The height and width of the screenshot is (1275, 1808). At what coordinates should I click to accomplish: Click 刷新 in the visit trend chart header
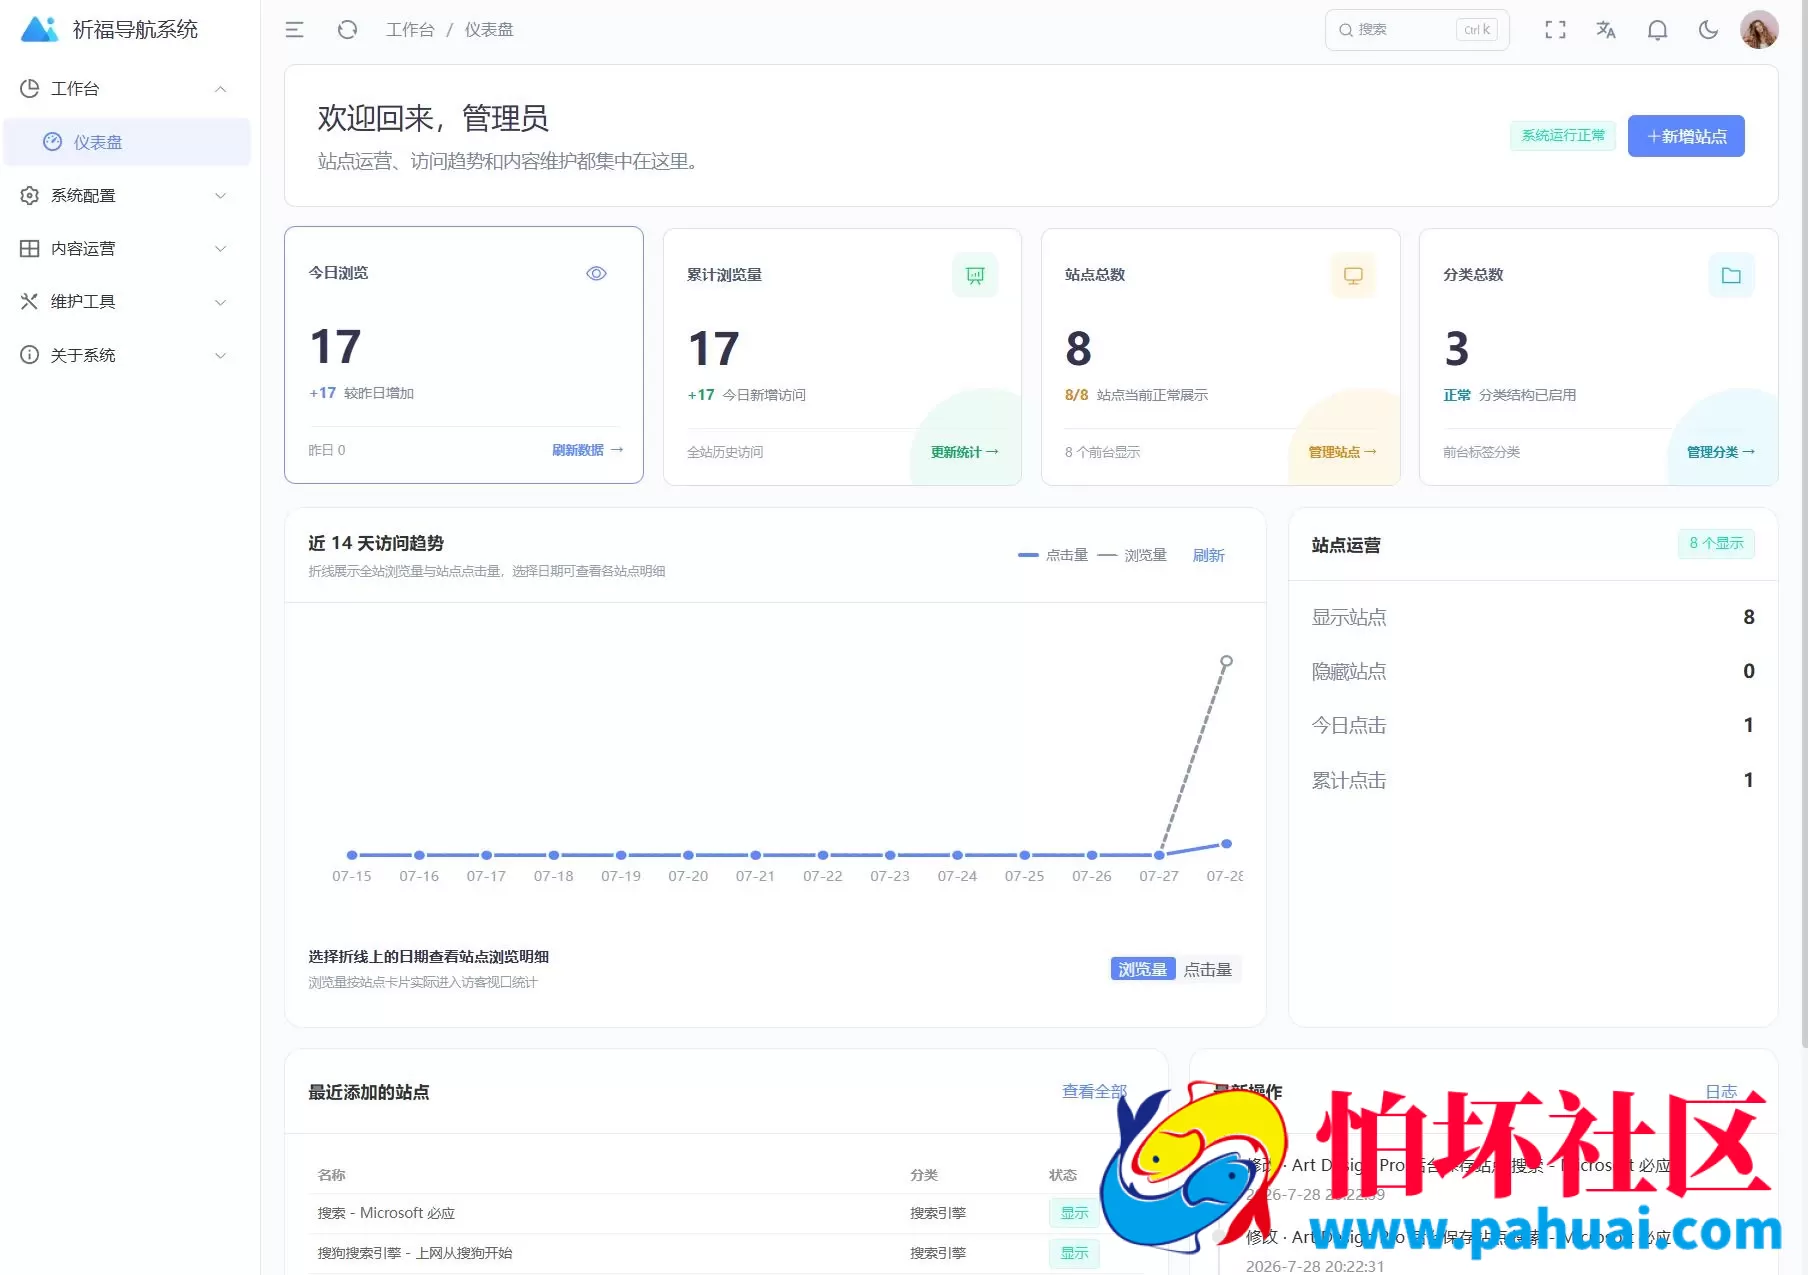coord(1209,555)
